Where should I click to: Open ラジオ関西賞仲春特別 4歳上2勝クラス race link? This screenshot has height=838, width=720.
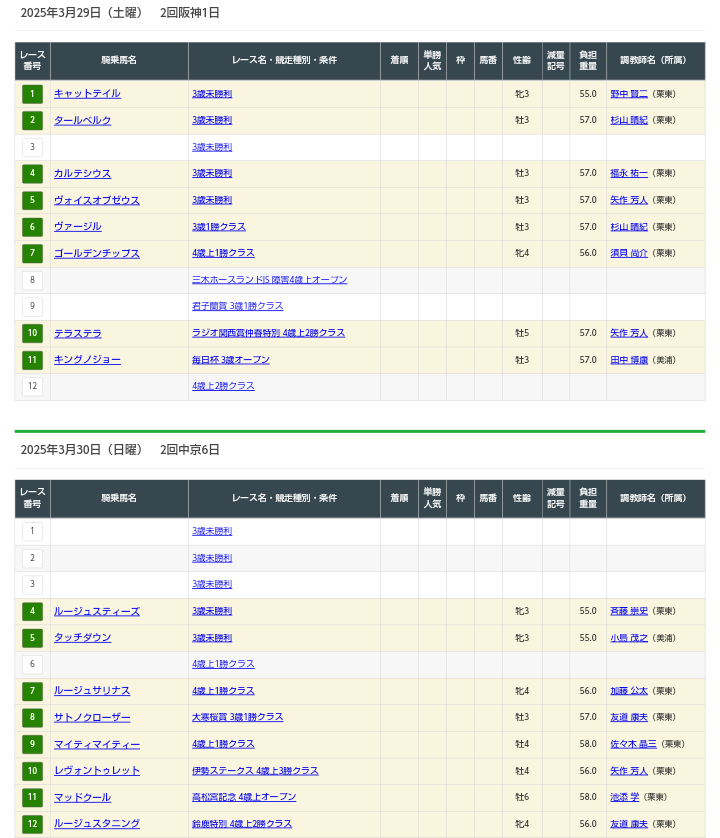coord(268,333)
